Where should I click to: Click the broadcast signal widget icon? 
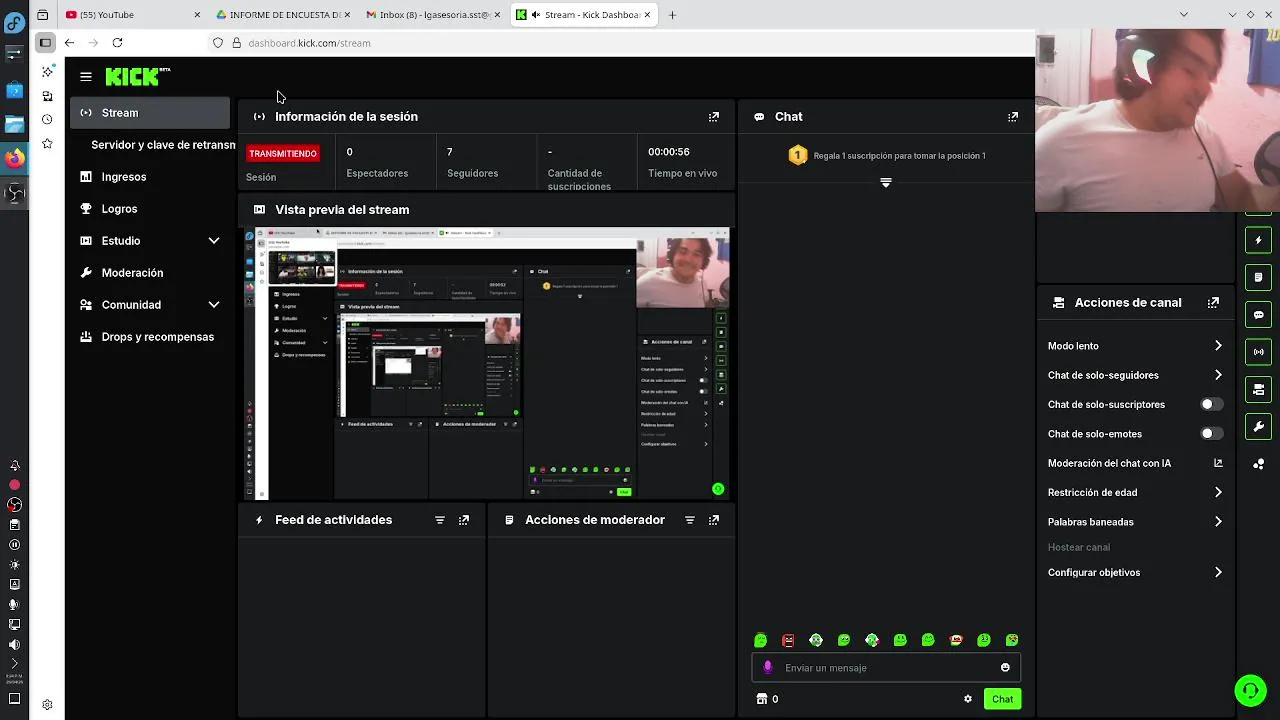pos(1258,352)
